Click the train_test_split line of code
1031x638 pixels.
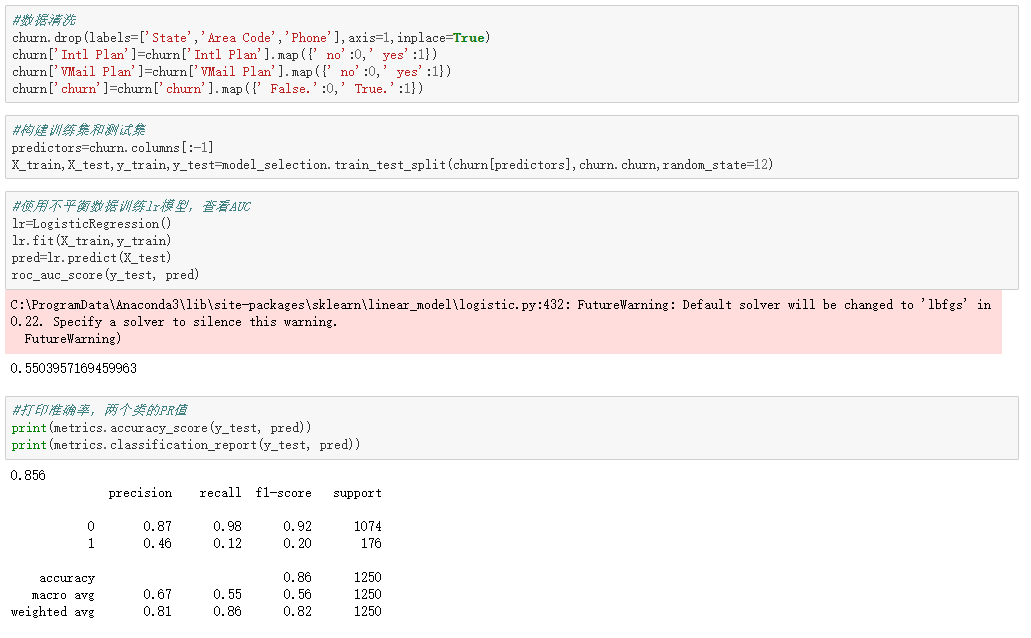click(x=392, y=164)
